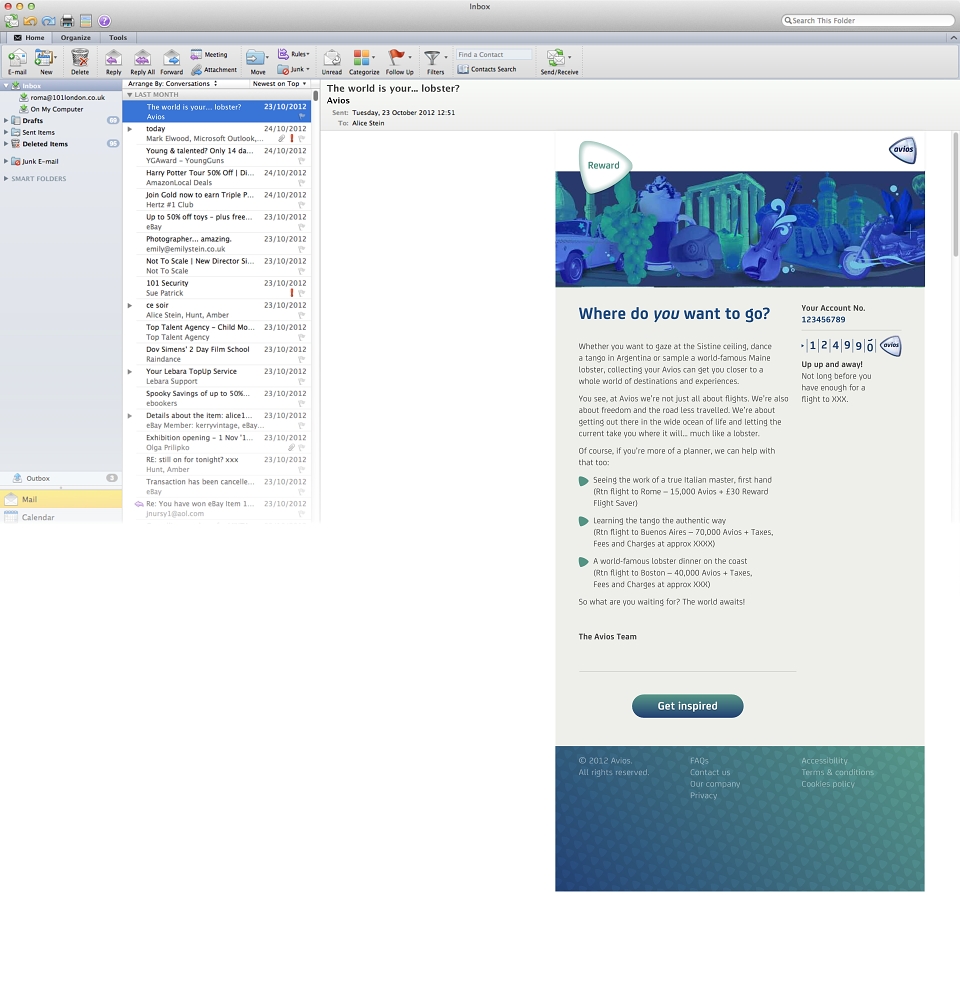This screenshot has height=994, width=960.
Task: Switch to Calendar view
Action: tap(61, 517)
